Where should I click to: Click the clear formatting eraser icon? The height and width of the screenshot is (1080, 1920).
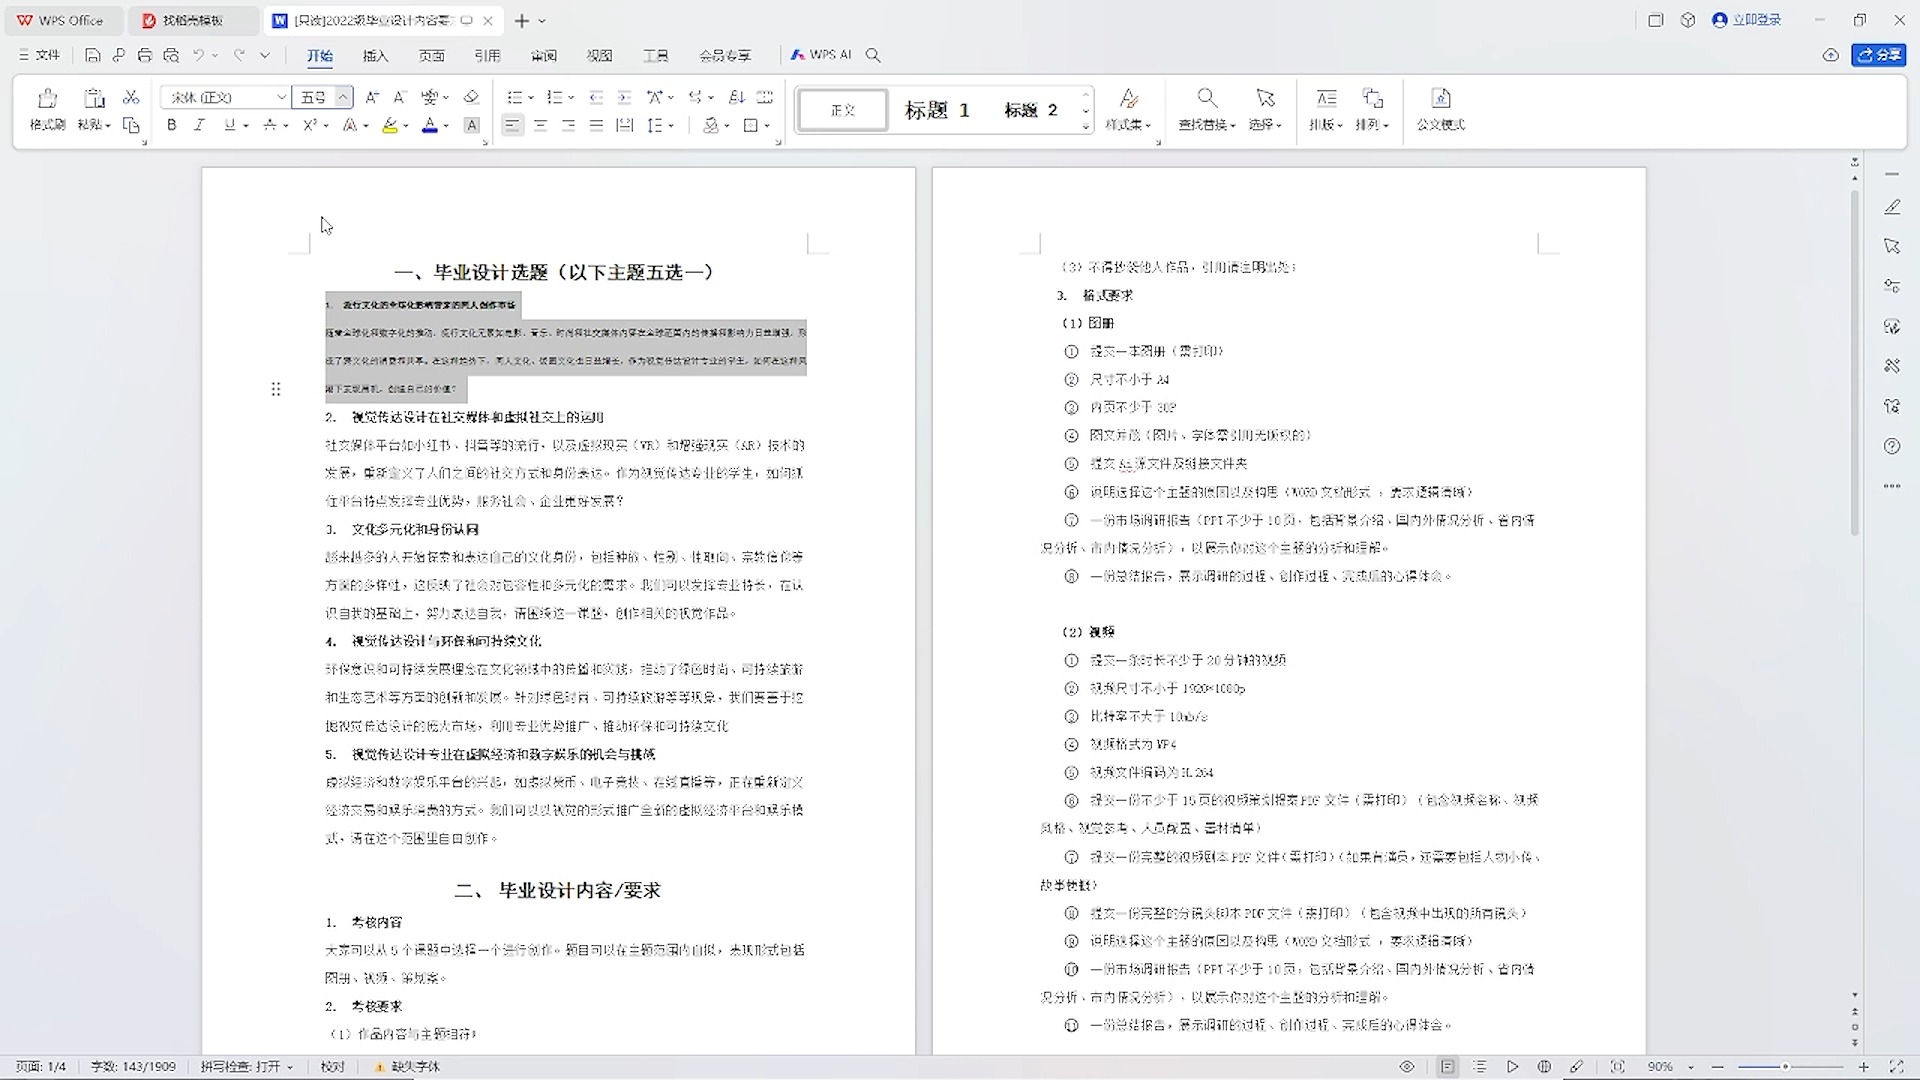point(471,97)
